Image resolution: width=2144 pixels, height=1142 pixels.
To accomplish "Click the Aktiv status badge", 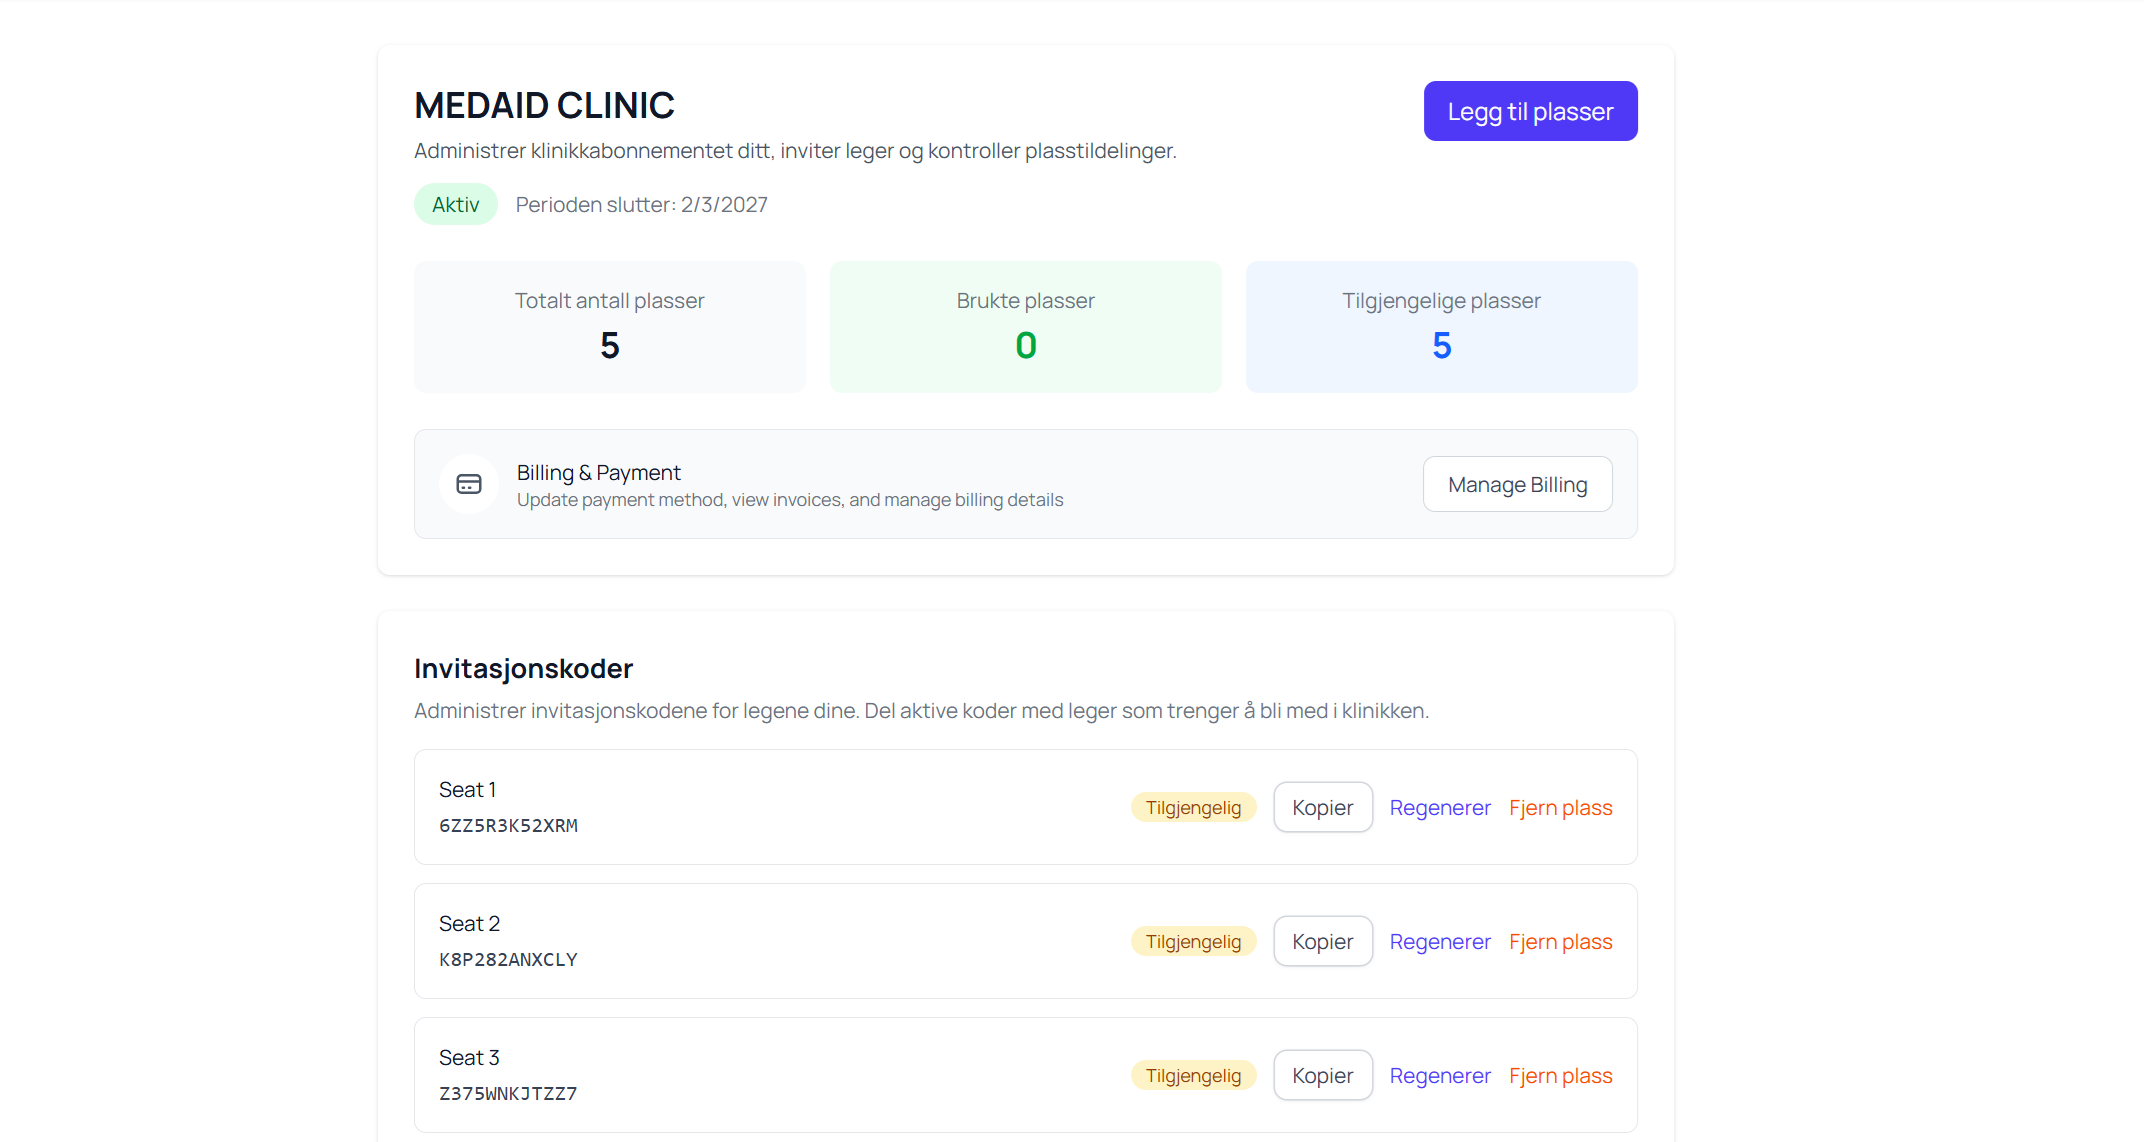I will point(455,203).
